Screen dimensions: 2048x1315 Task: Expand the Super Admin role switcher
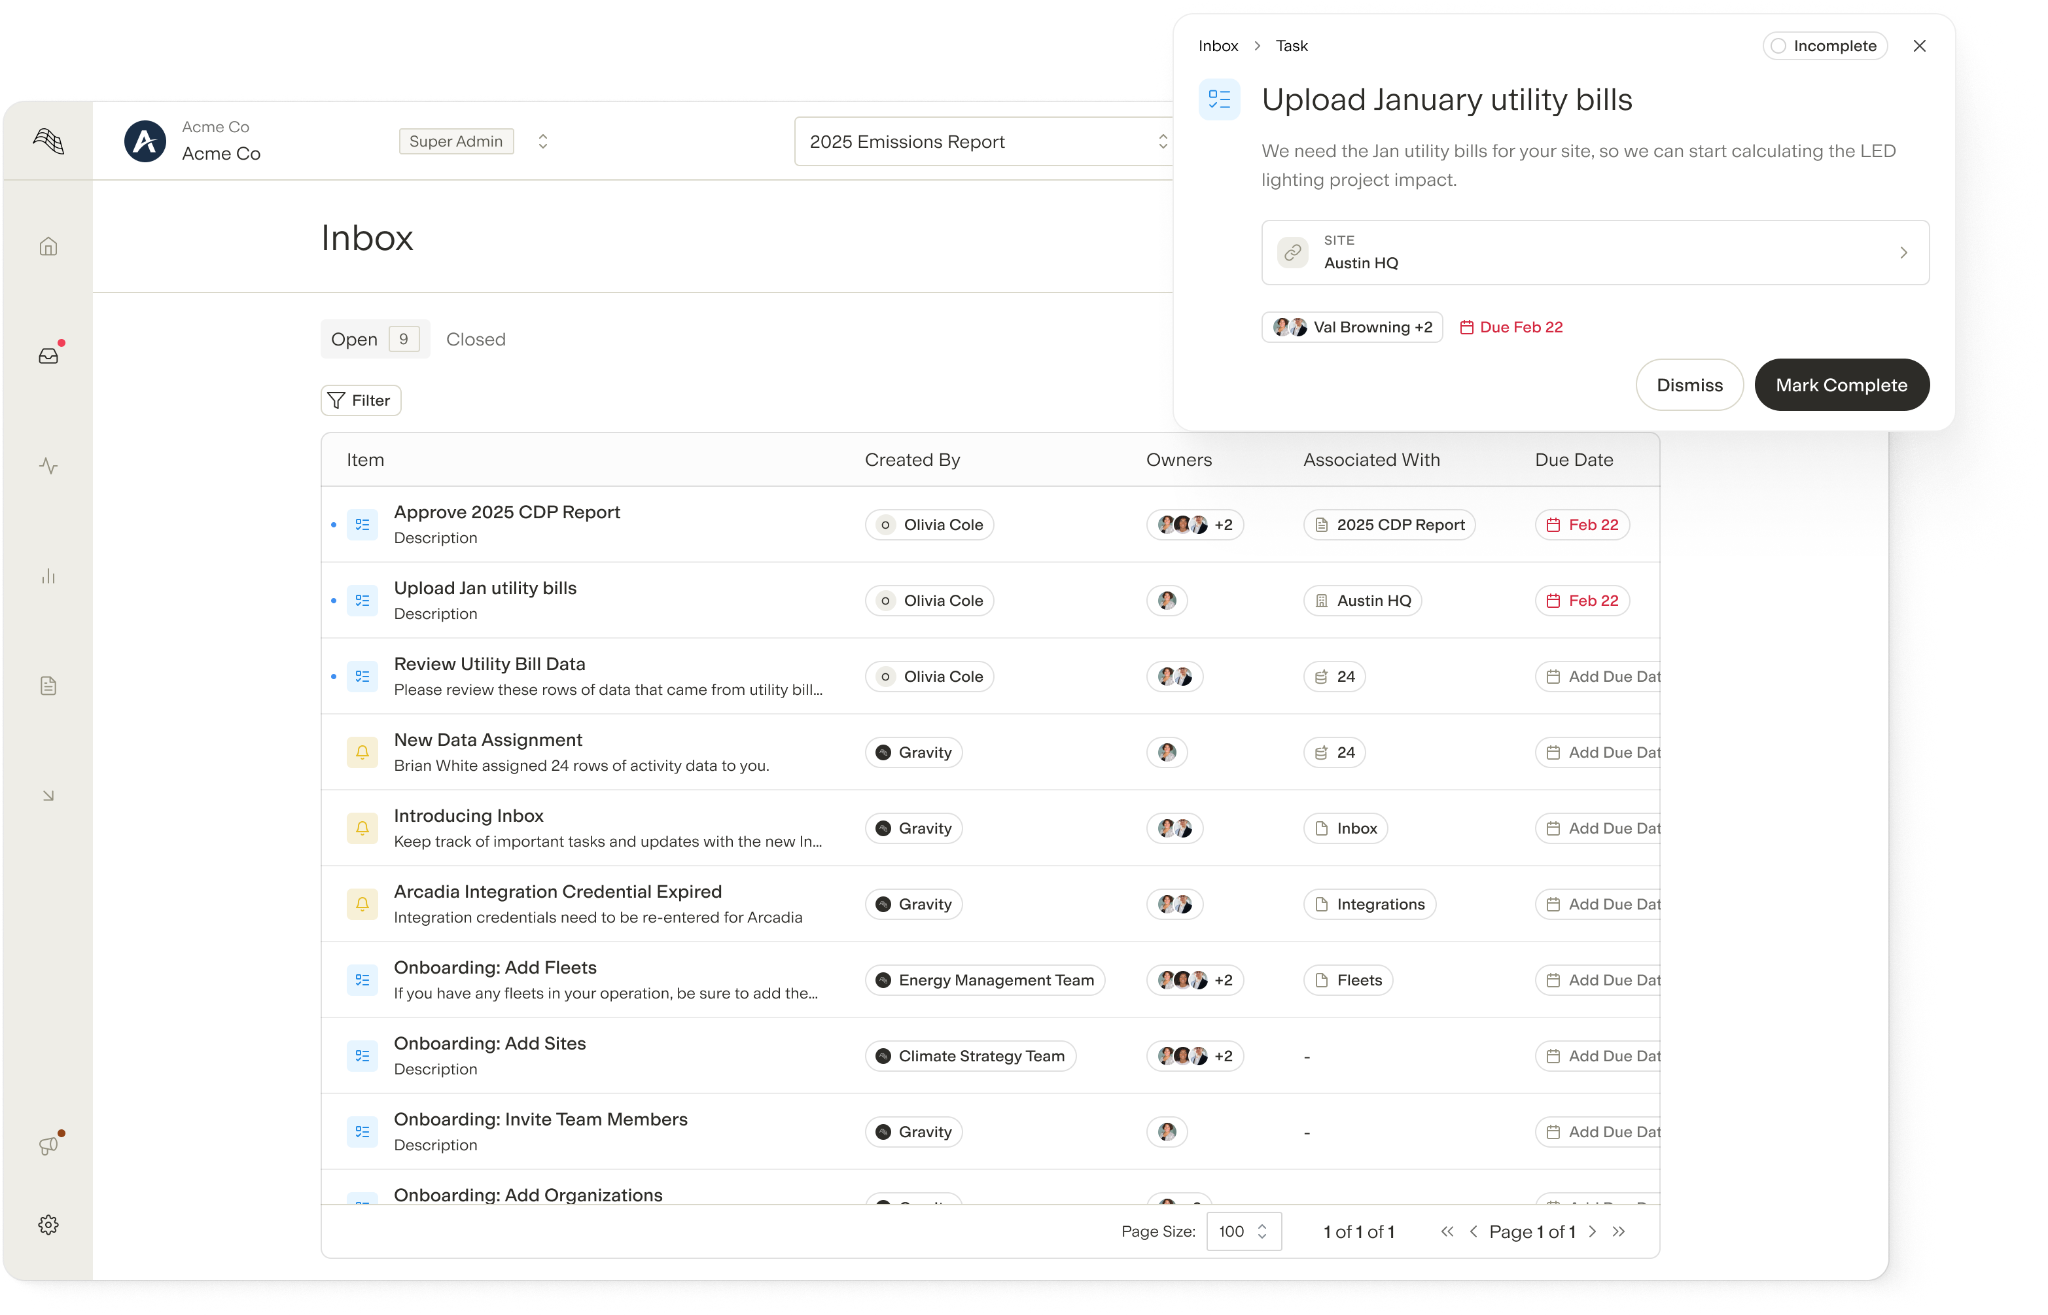(x=542, y=141)
